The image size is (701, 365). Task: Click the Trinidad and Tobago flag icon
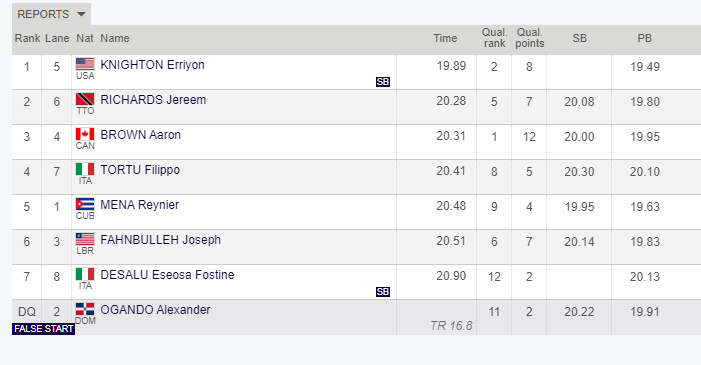(85, 99)
